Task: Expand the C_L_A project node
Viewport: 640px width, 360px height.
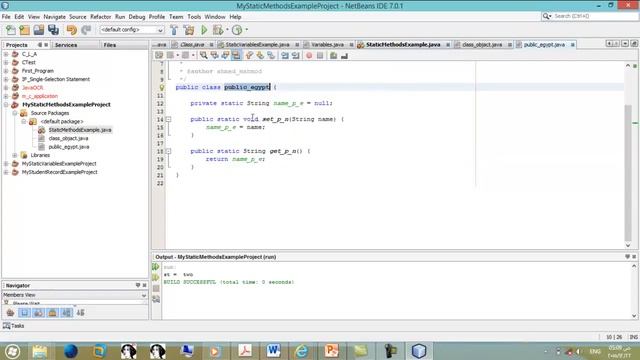Action: [x=6, y=54]
